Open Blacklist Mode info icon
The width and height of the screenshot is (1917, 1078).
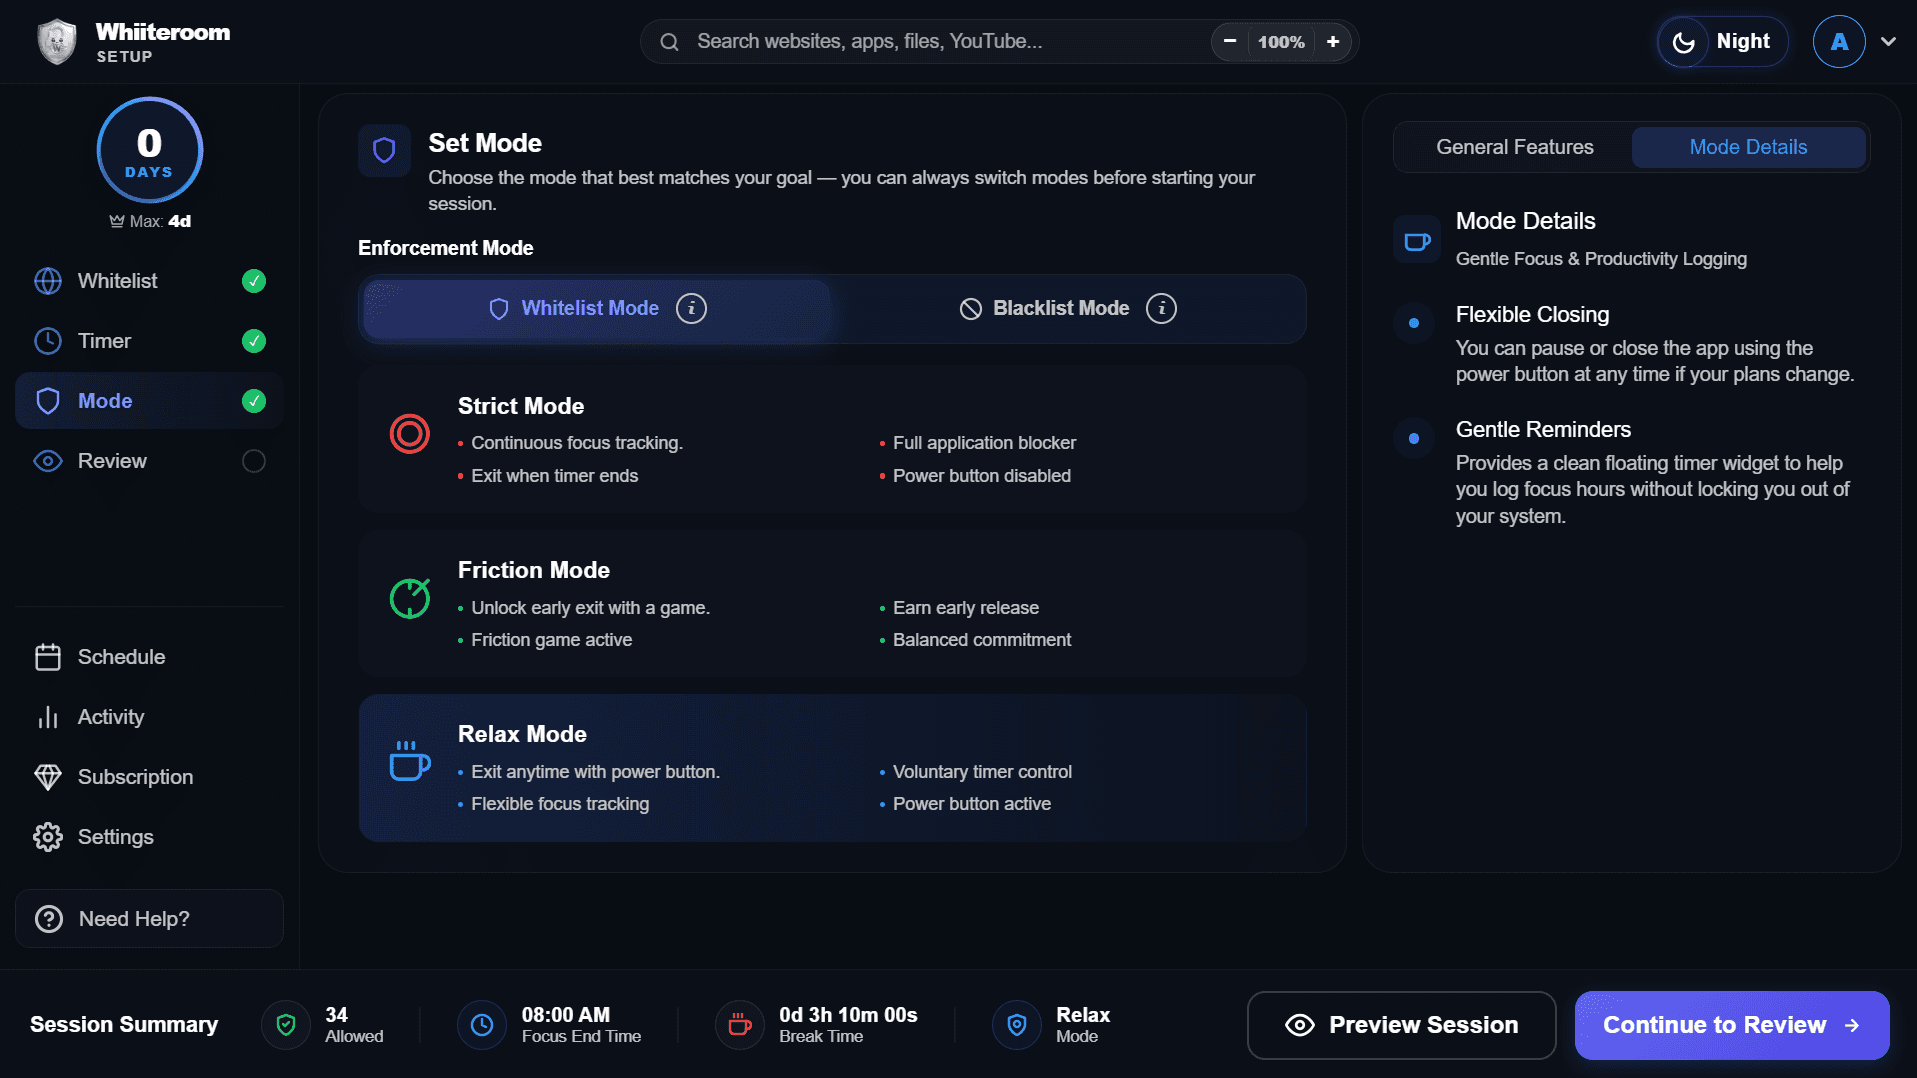tap(1161, 308)
